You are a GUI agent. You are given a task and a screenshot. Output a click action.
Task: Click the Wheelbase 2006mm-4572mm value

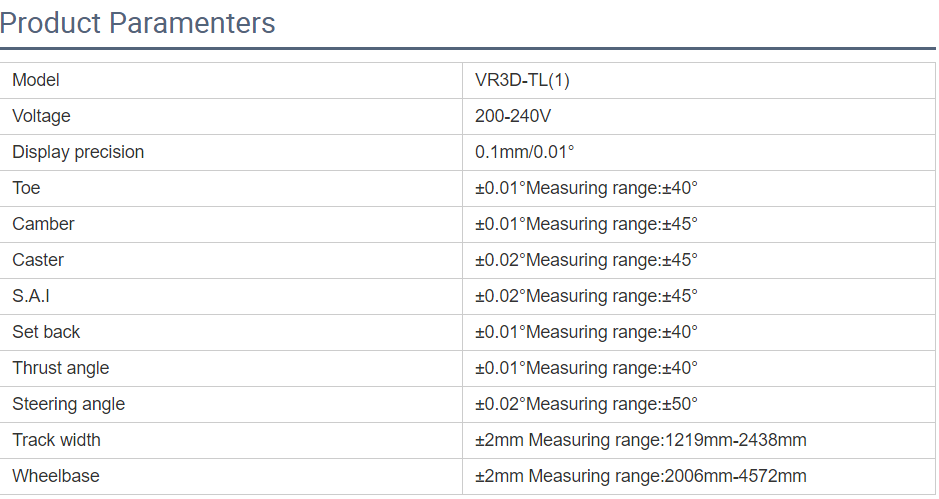tap(640, 476)
